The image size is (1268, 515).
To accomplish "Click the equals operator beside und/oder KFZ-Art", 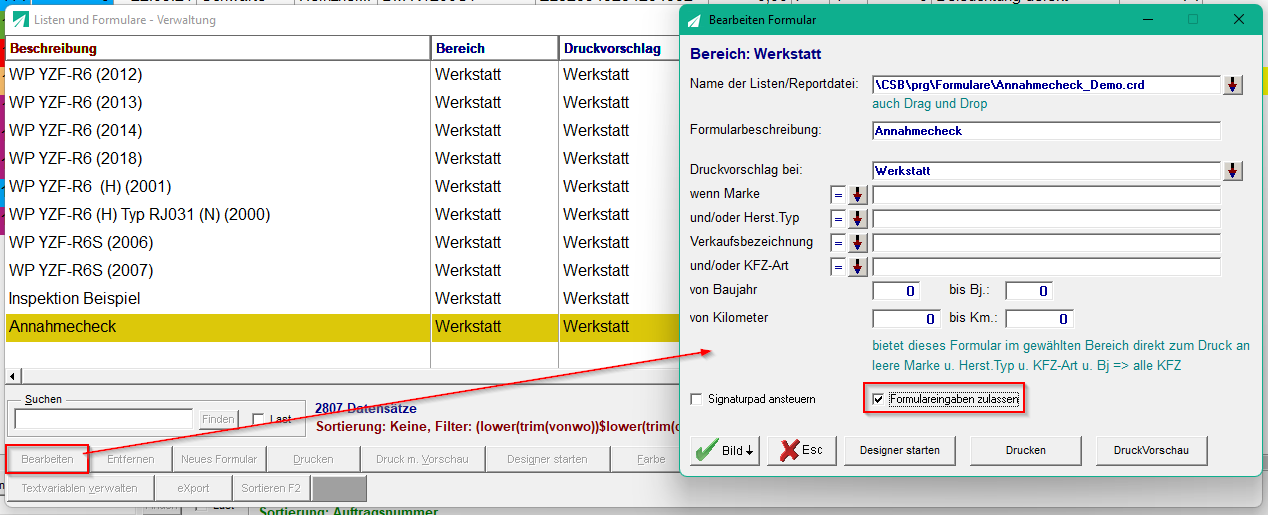I will click(x=837, y=267).
